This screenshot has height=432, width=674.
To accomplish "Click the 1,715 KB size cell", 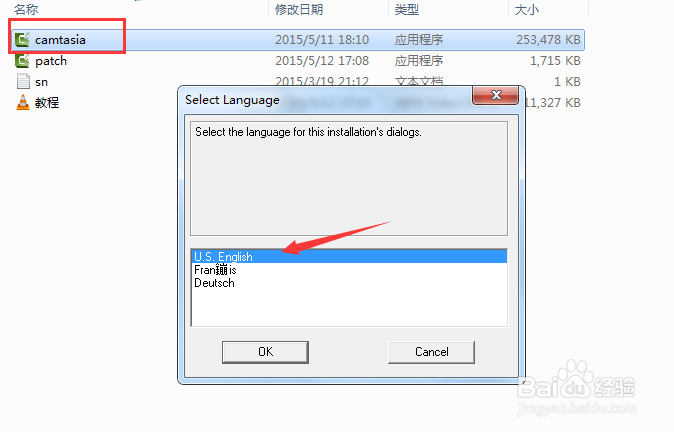I will 555,61.
